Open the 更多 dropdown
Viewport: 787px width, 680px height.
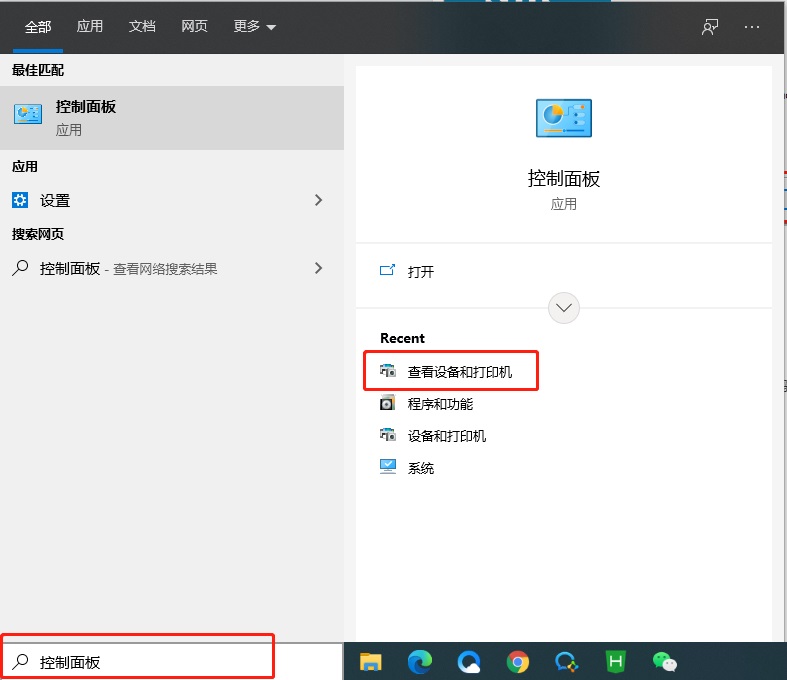coord(254,26)
